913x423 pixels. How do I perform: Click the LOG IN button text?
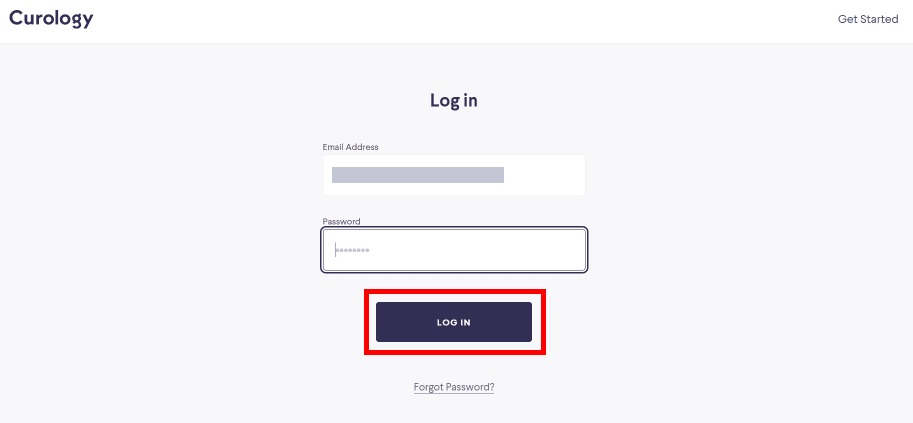pos(454,322)
